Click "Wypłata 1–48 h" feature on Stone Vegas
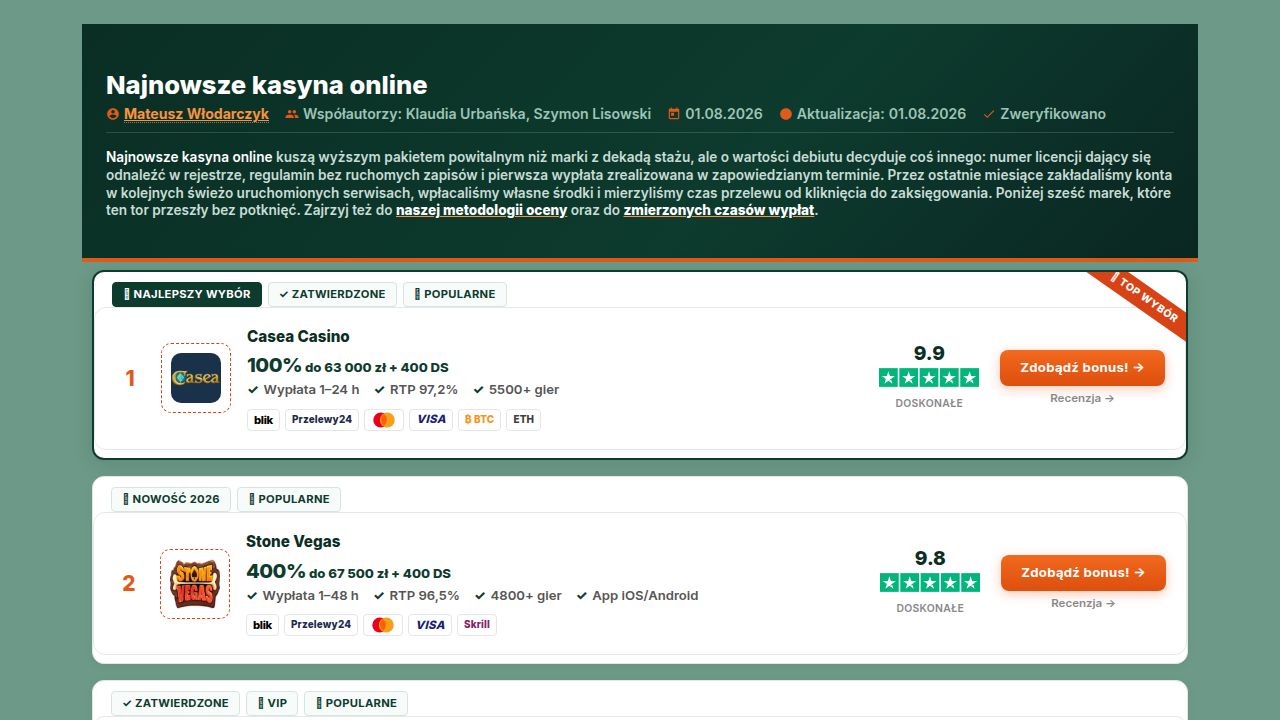Image resolution: width=1280 pixels, height=720 pixels. click(x=302, y=595)
